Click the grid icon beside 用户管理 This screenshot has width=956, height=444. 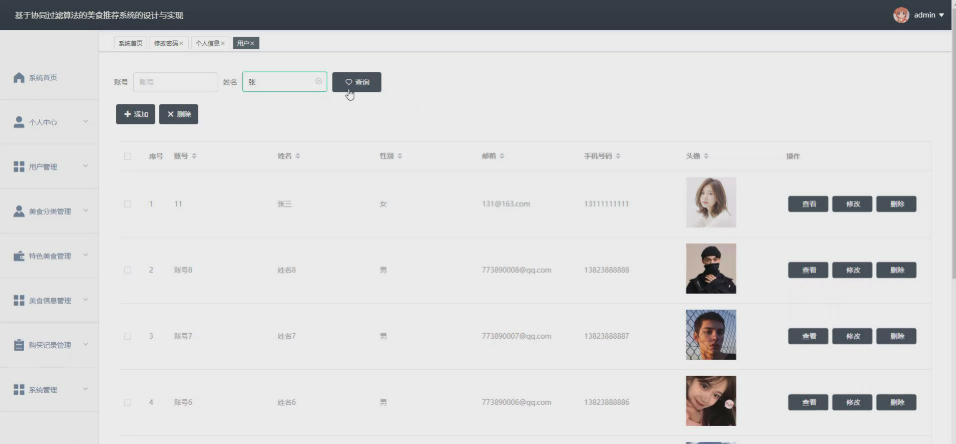pos(19,166)
